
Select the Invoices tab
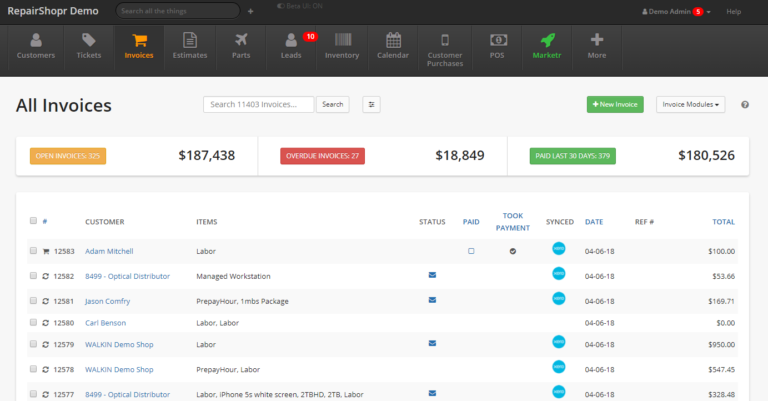139,49
